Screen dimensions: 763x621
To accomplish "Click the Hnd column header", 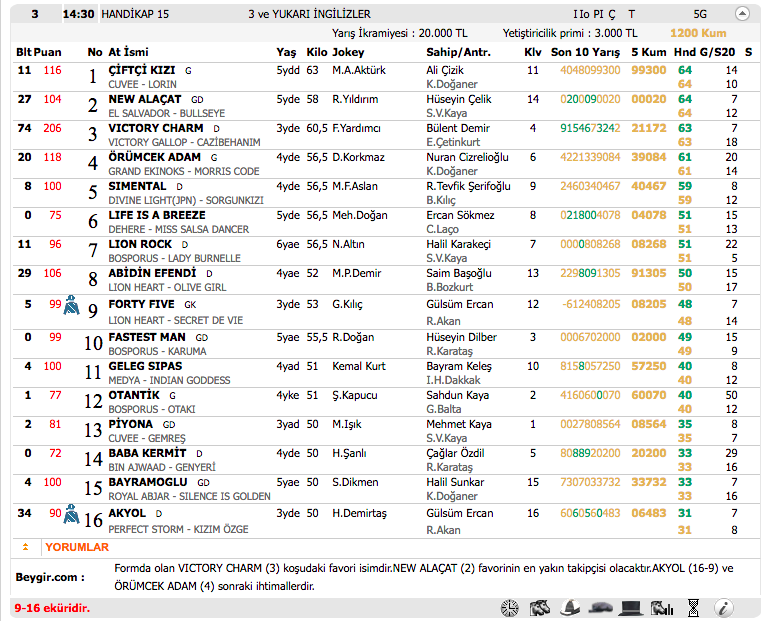I will (685, 51).
